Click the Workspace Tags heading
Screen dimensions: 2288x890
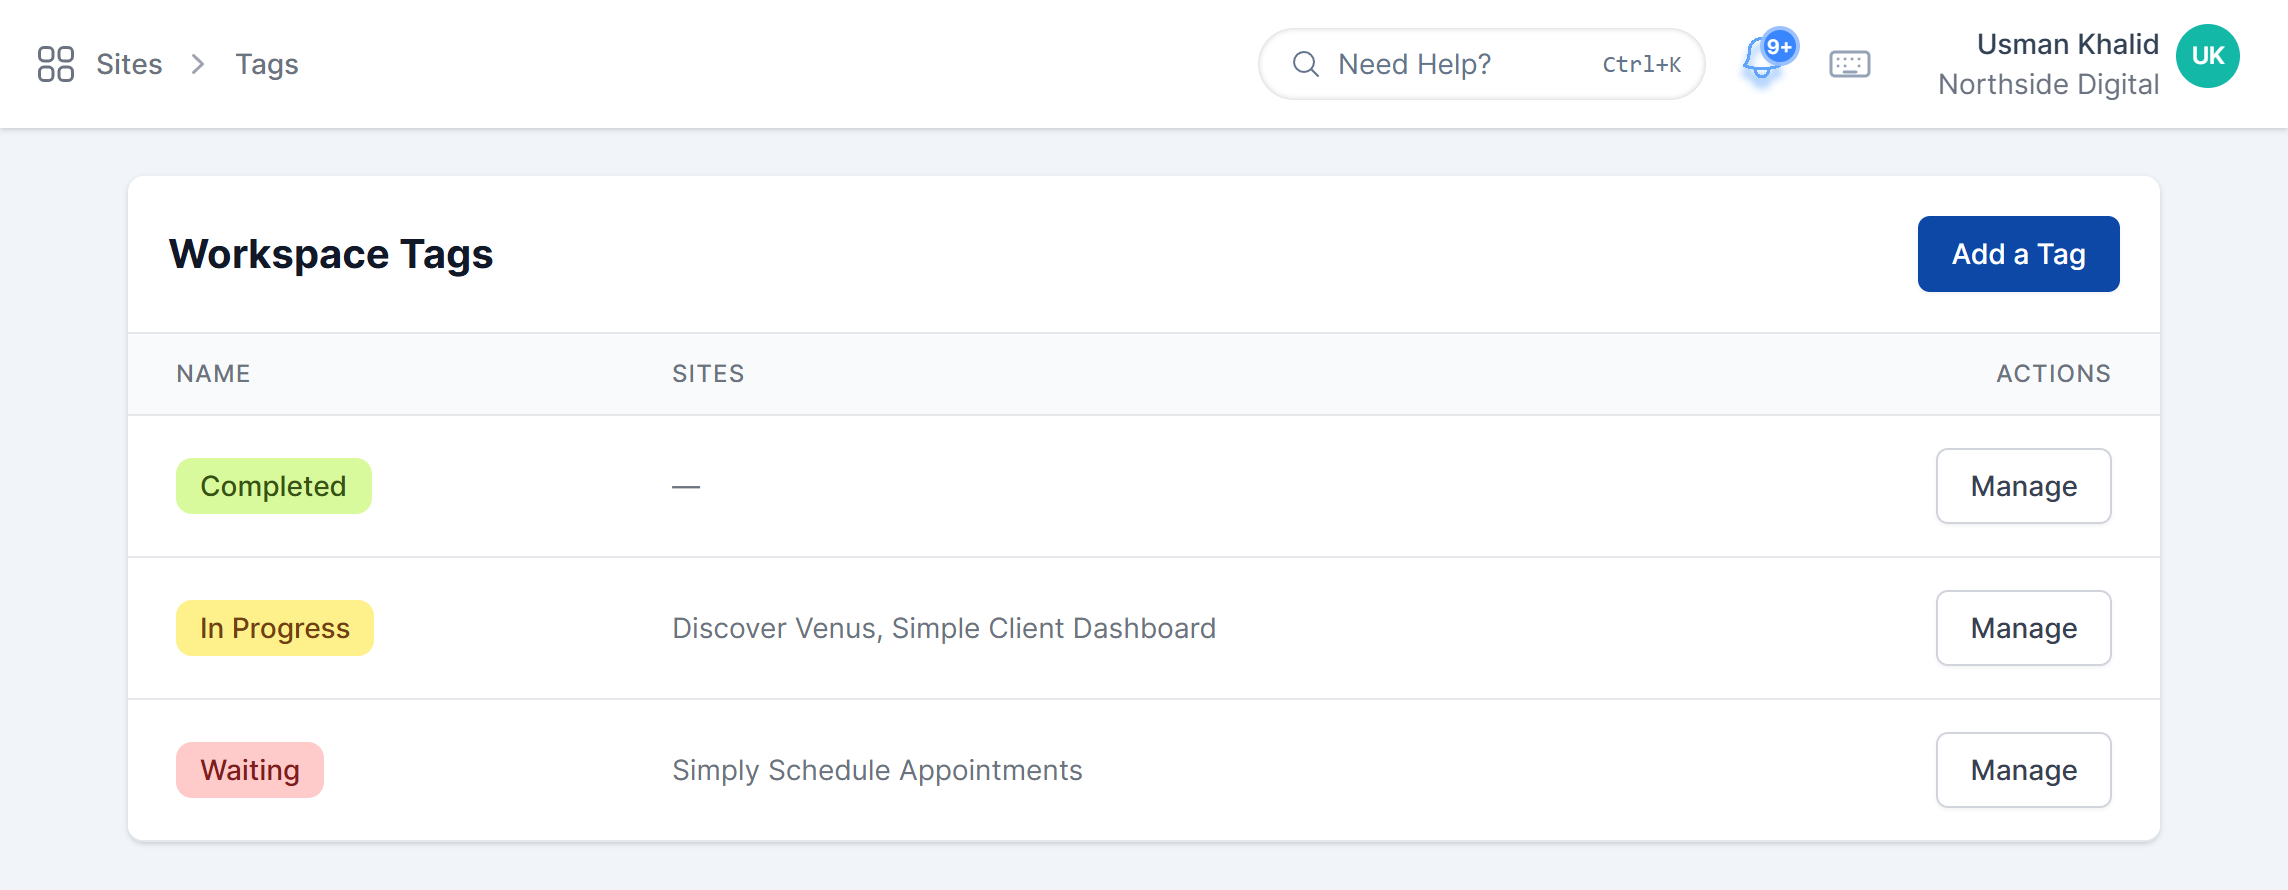click(331, 254)
